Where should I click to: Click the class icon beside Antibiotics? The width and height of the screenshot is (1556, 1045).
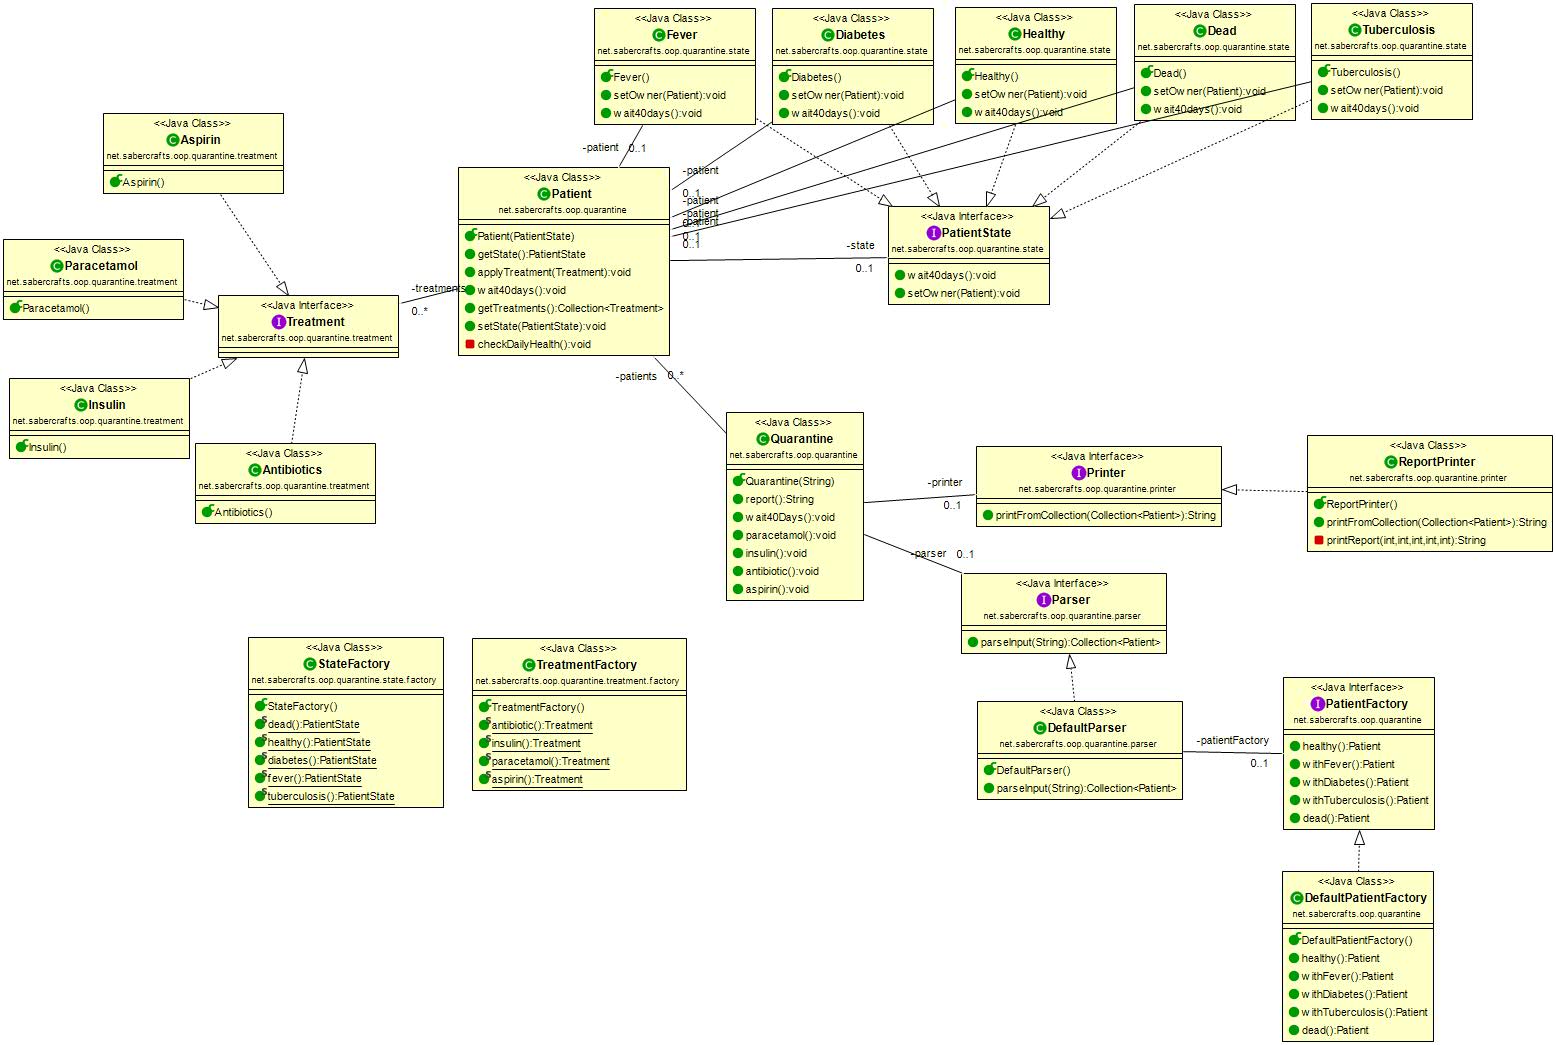click(x=254, y=470)
